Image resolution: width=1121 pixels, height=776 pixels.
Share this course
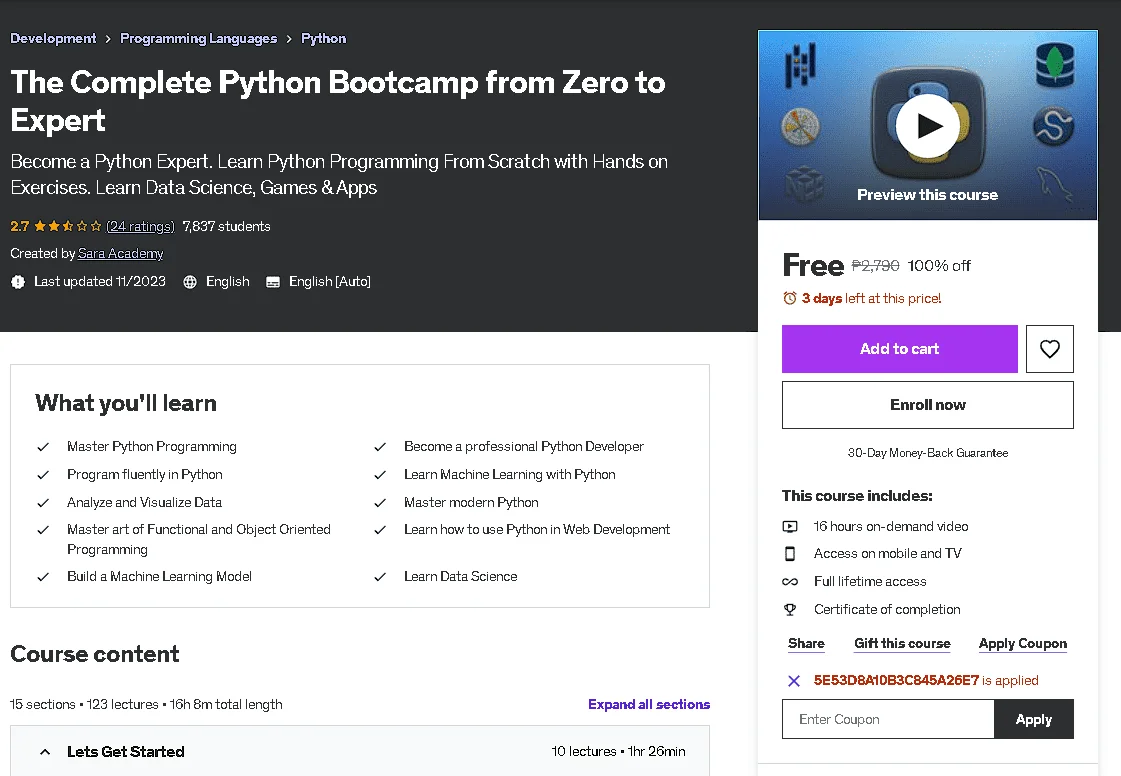(806, 644)
